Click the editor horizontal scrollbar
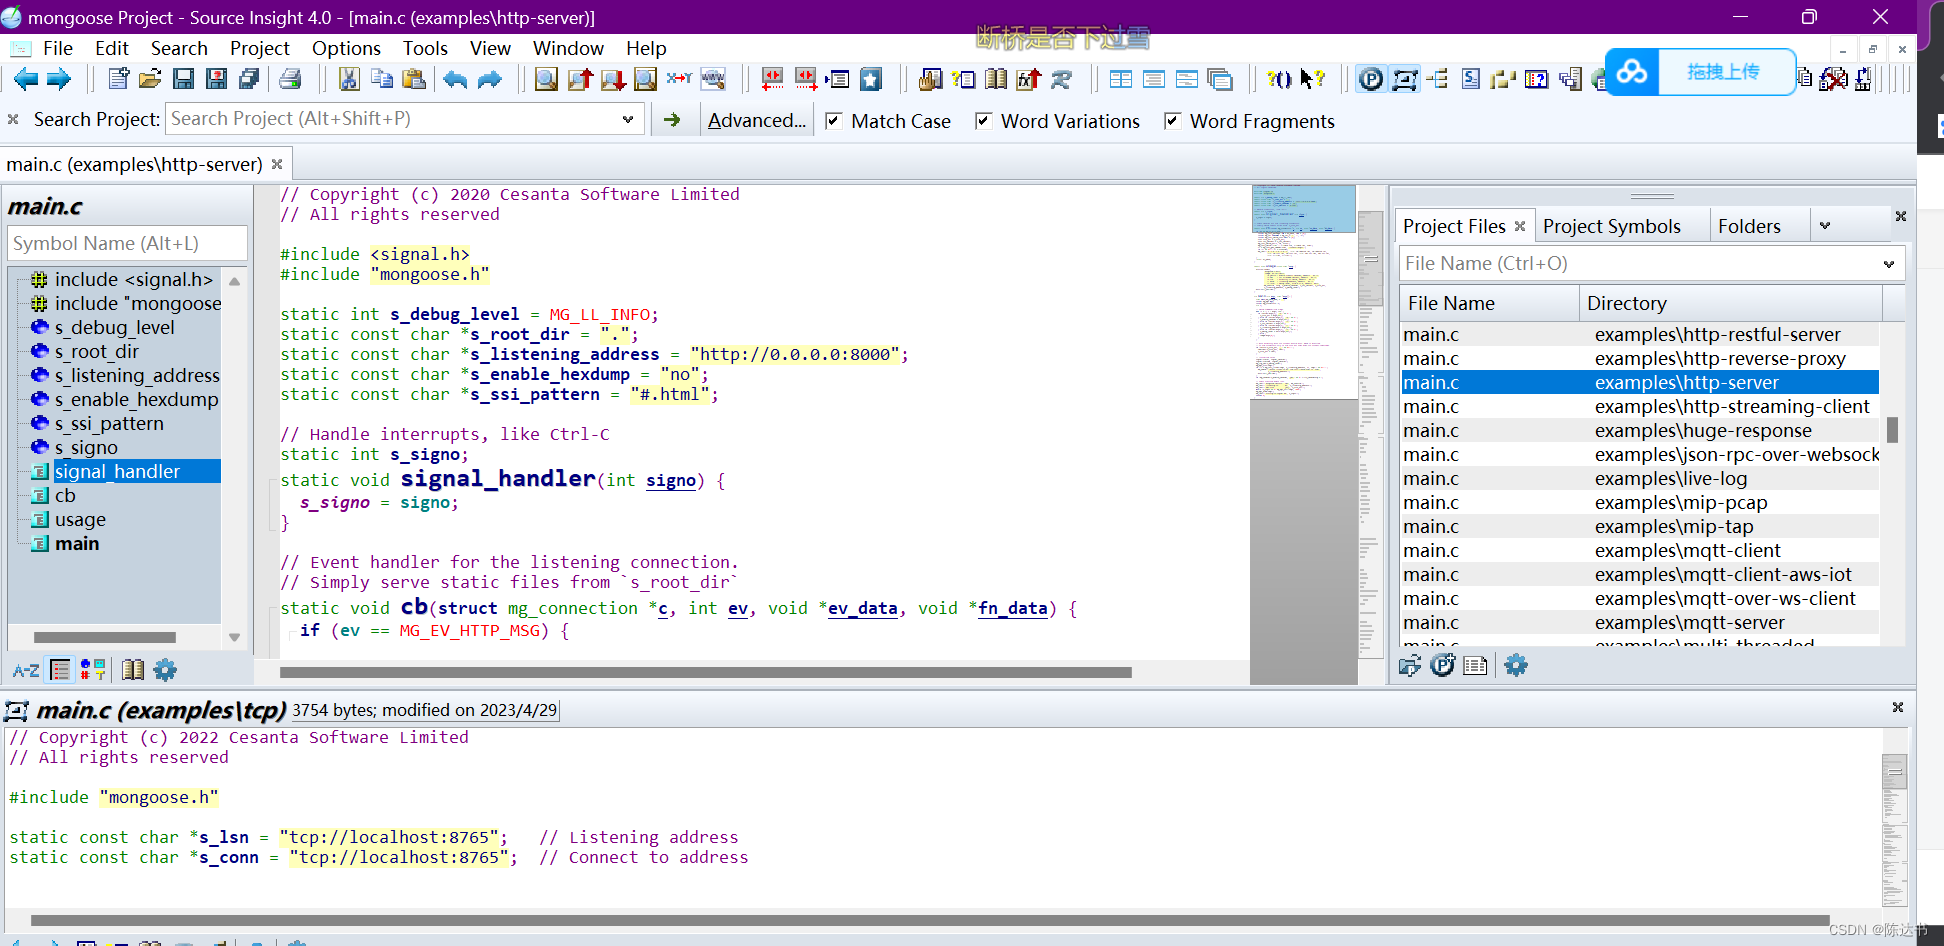The image size is (1944, 946). [x=706, y=673]
